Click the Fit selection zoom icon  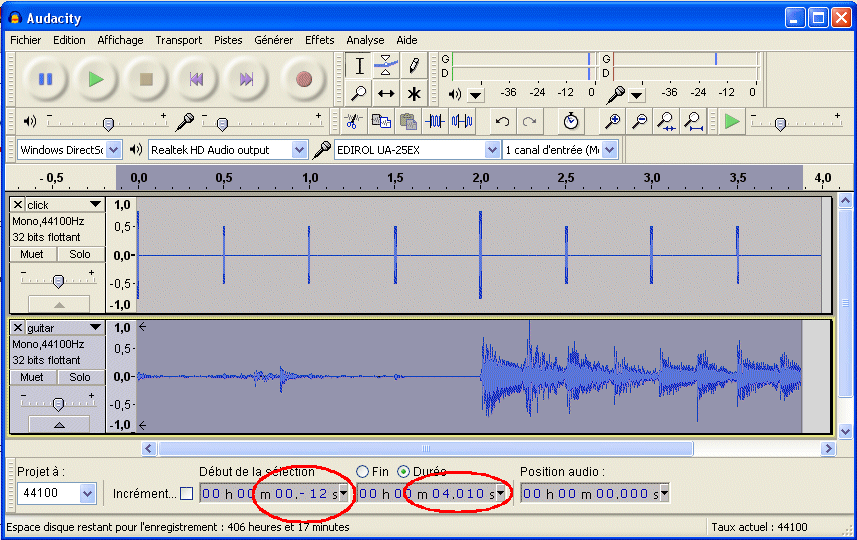click(666, 121)
